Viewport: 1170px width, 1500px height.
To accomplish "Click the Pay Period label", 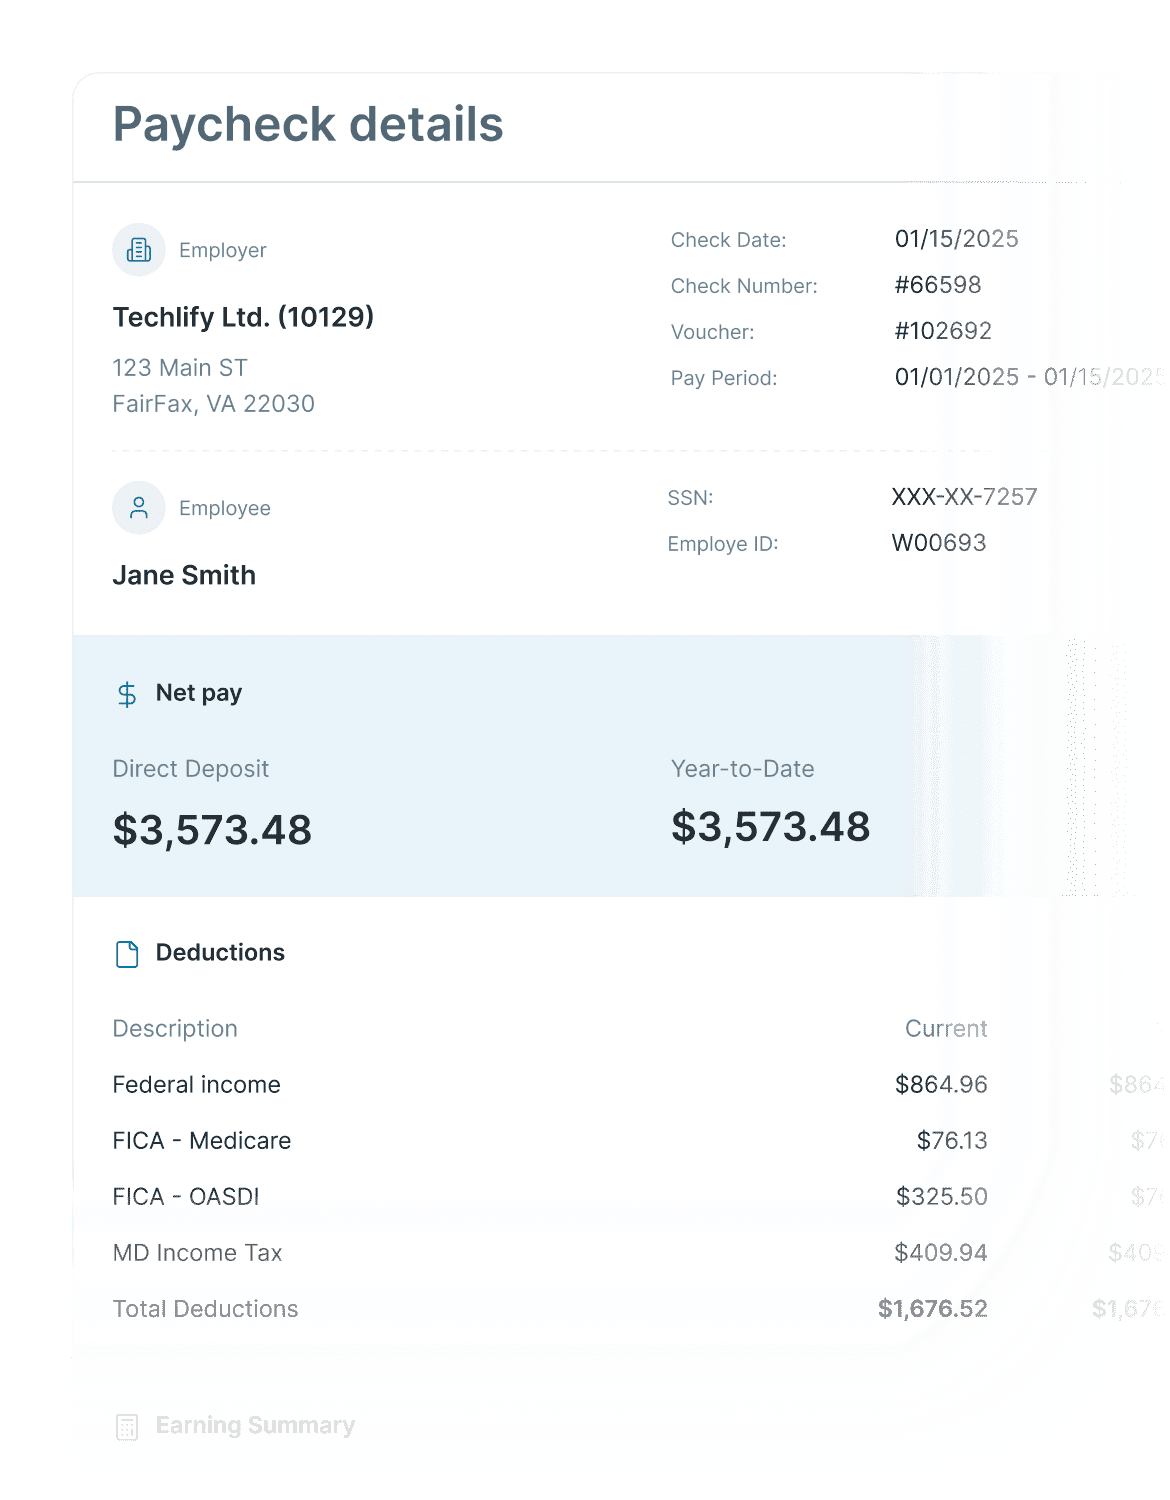I will point(724,378).
